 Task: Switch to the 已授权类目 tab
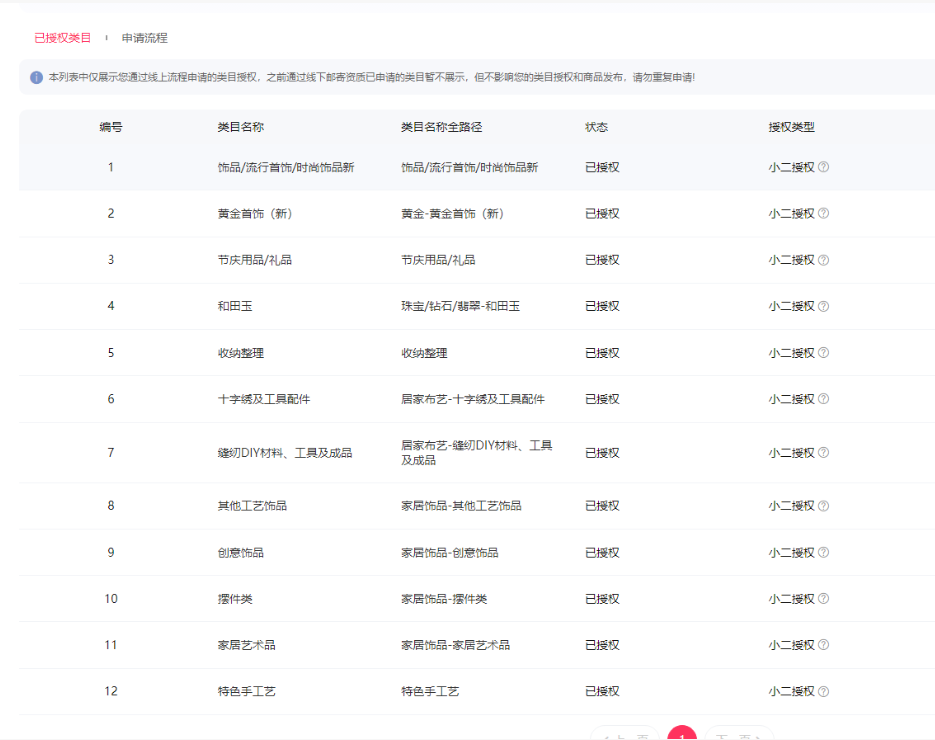(x=62, y=38)
